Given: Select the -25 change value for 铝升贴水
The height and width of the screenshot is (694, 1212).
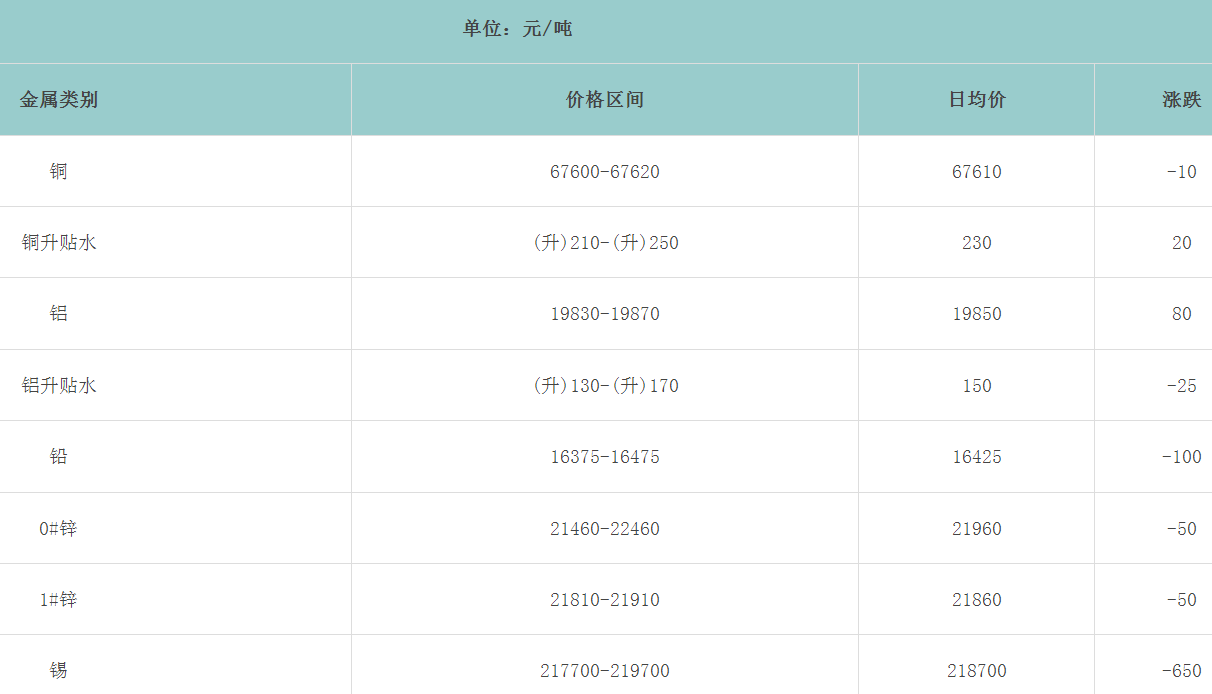Looking at the screenshot, I should tap(1181, 386).
